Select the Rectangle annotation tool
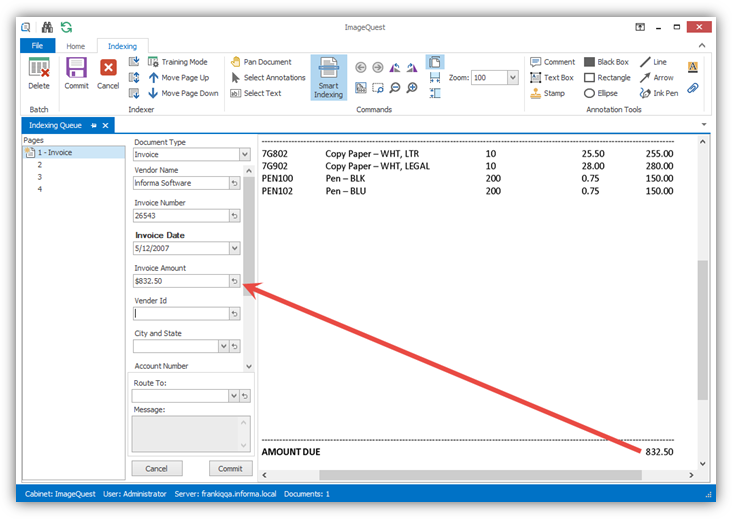 pos(607,77)
